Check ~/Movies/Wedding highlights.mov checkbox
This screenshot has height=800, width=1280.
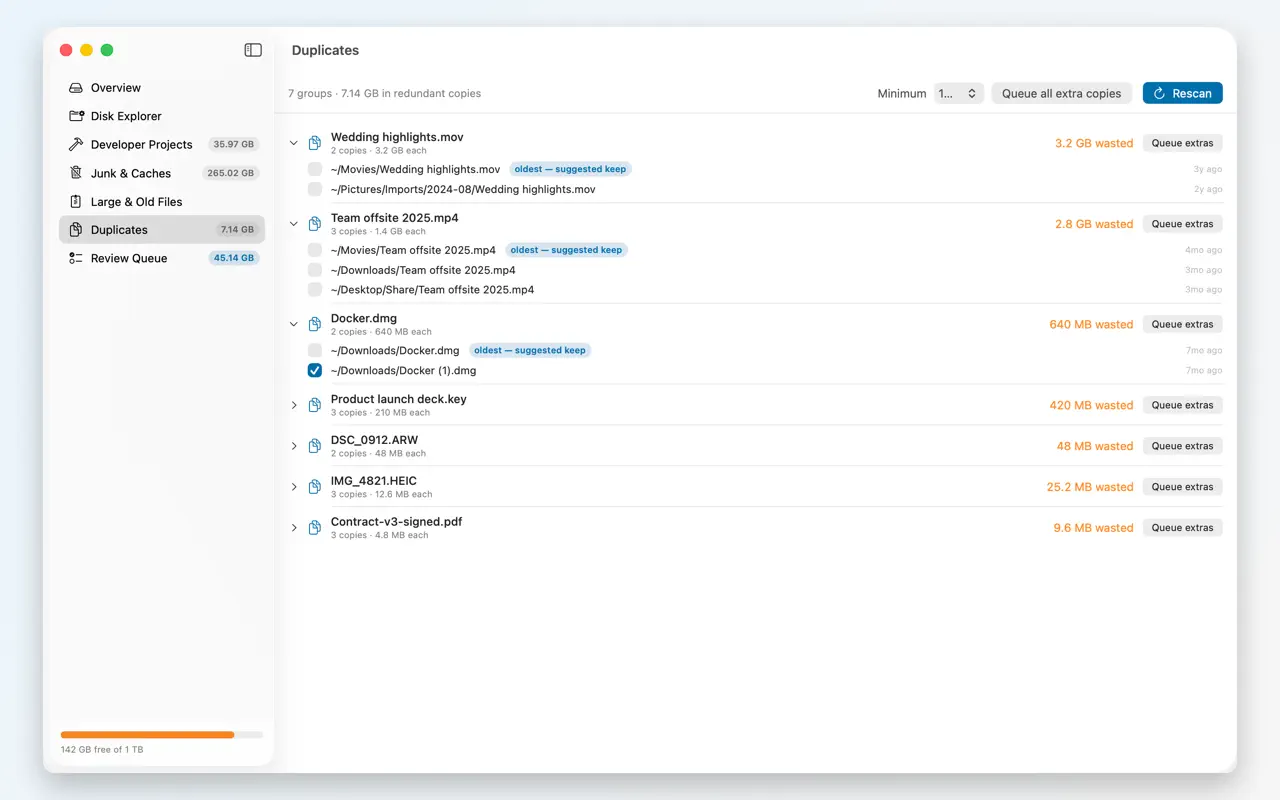click(315, 169)
